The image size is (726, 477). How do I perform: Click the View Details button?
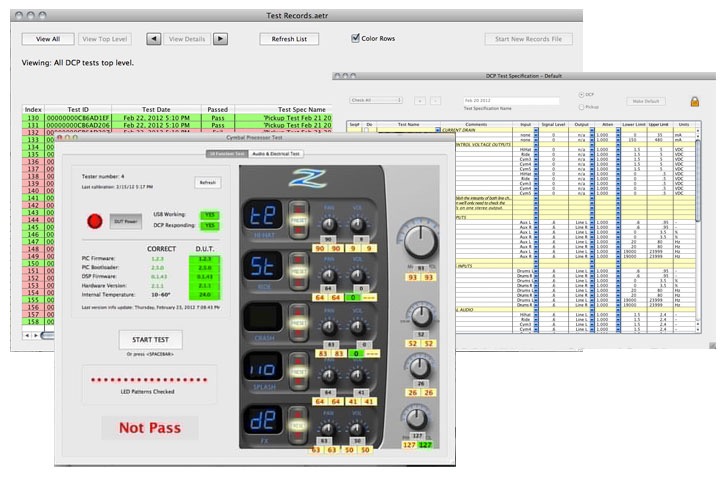tap(187, 39)
